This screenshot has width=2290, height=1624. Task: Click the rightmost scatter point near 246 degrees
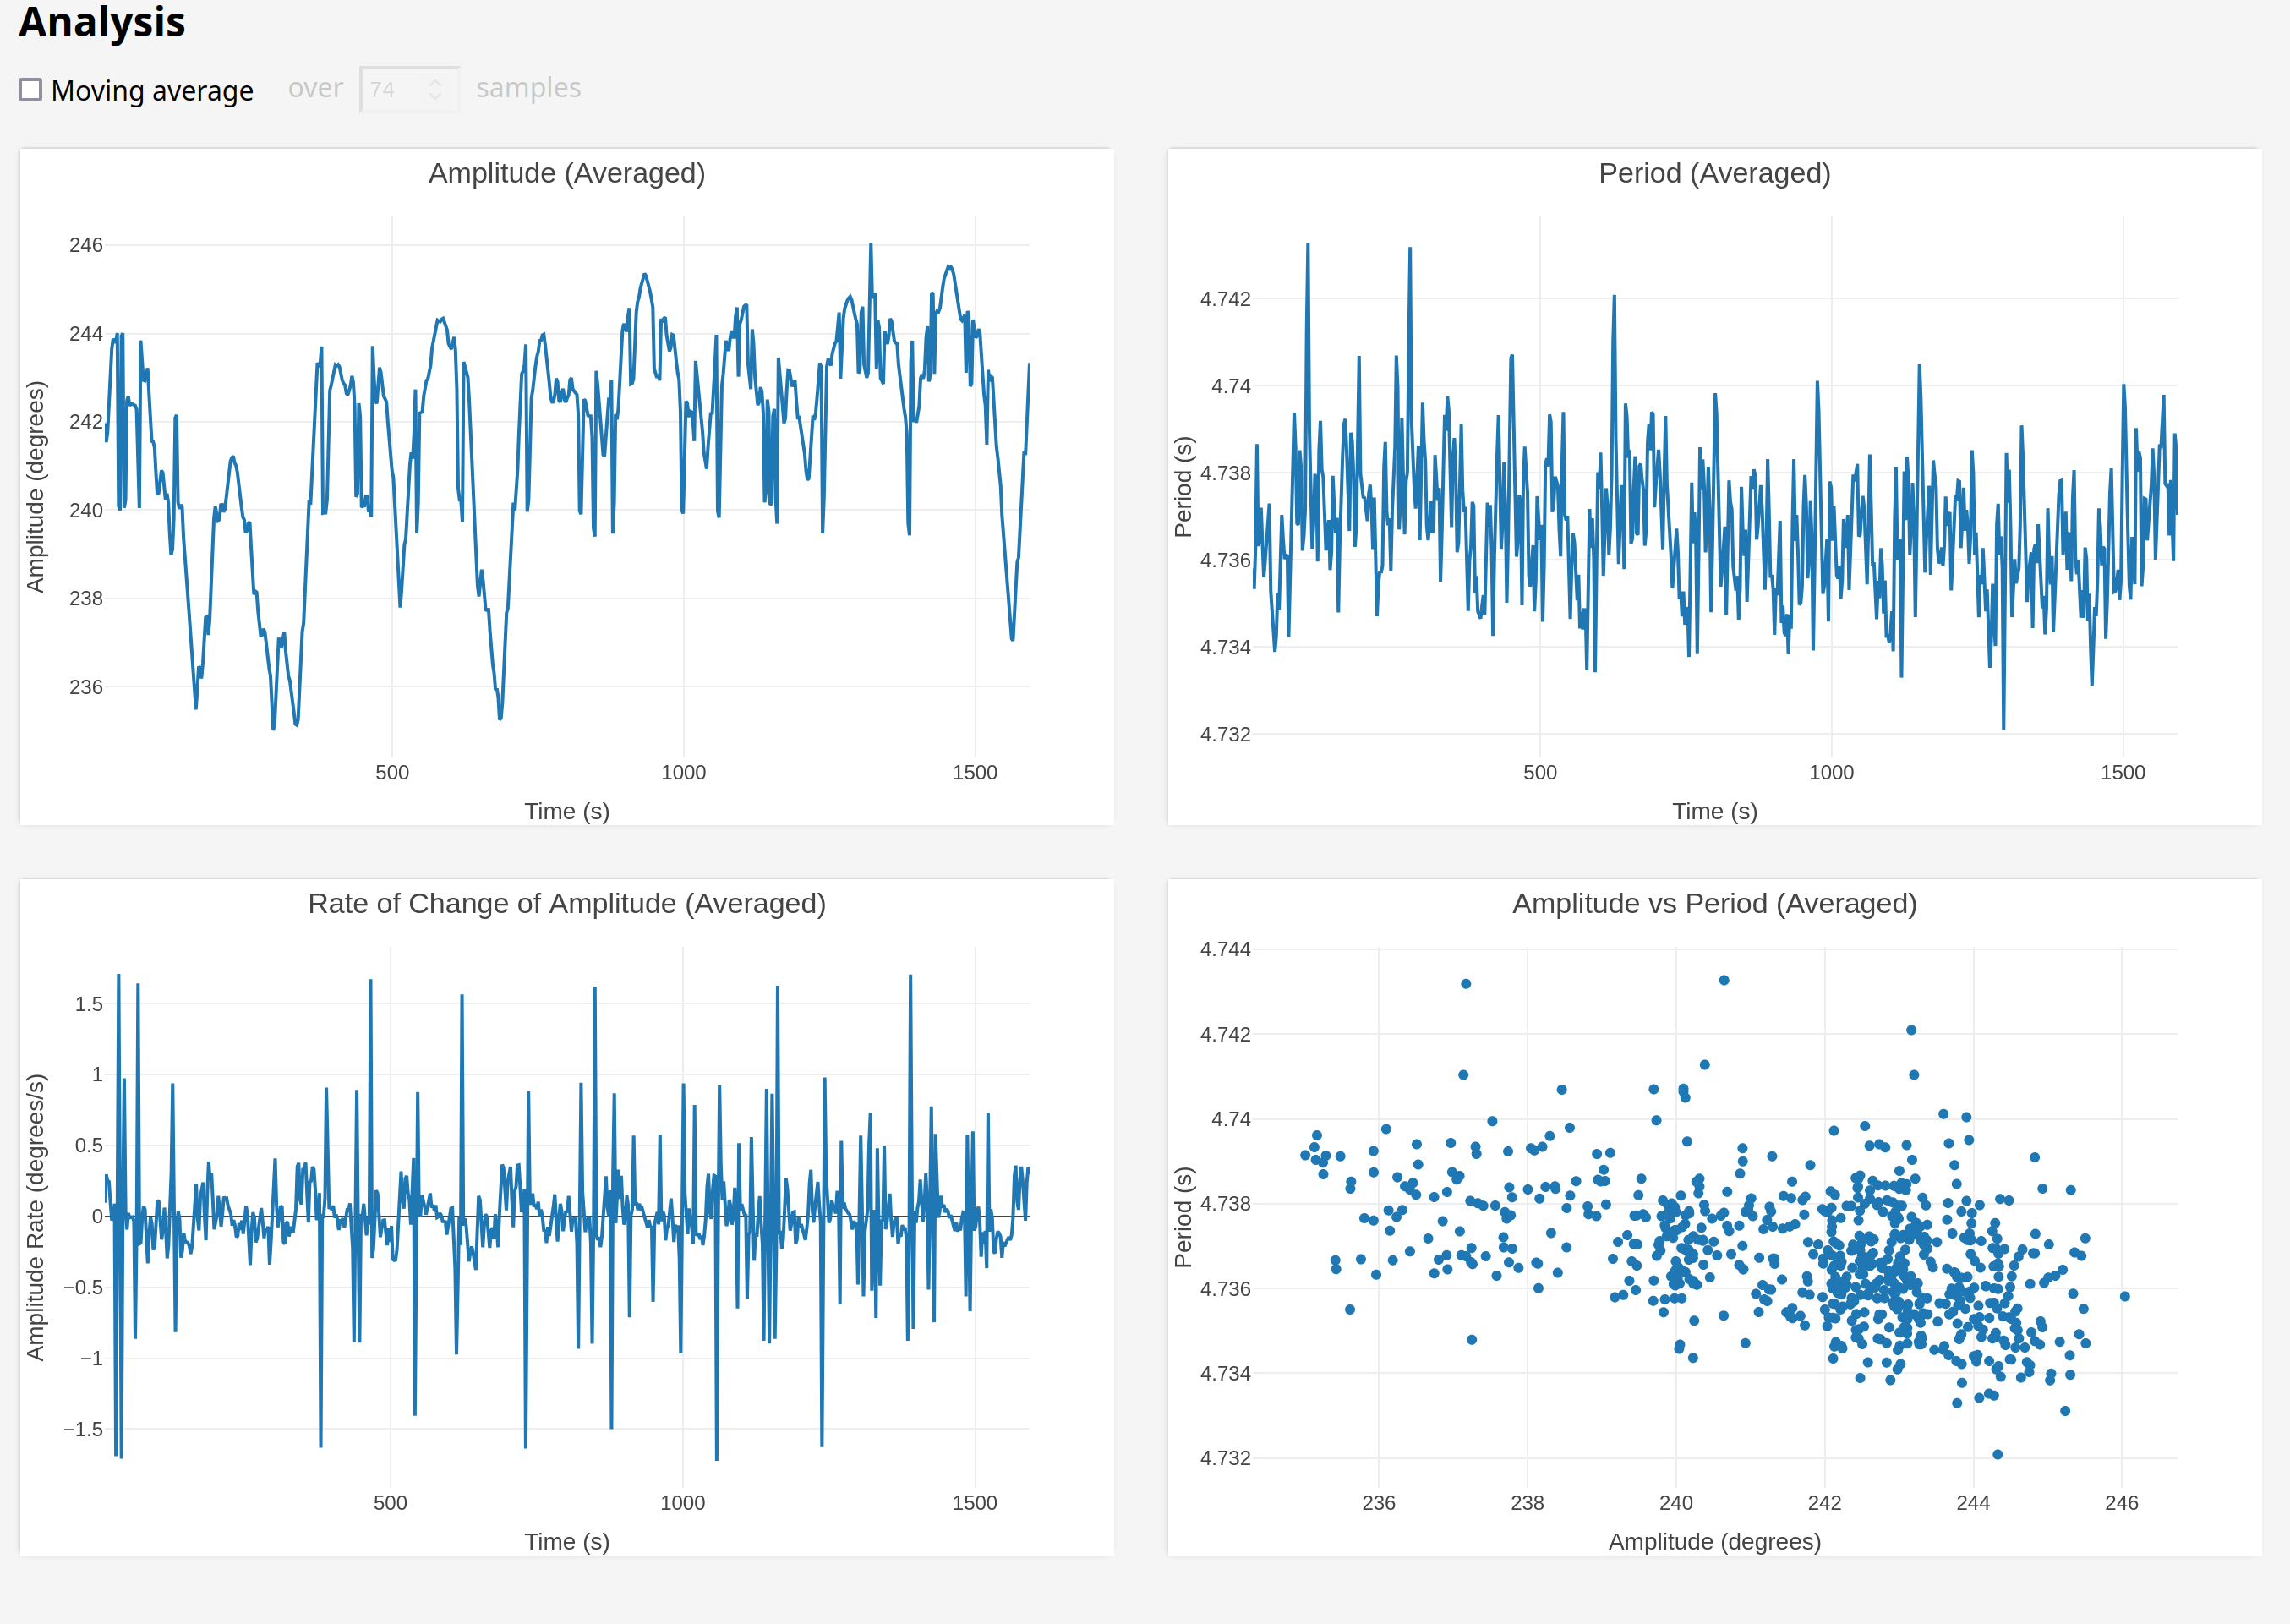click(x=2124, y=1296)
